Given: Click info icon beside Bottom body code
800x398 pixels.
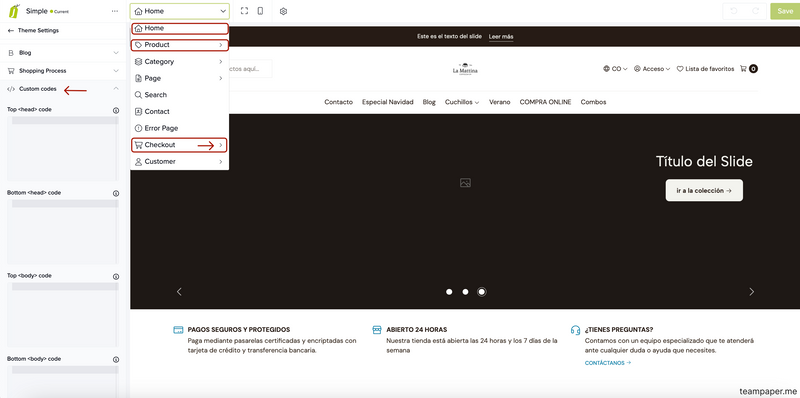Looking at the screenshot, I should 116,359.
